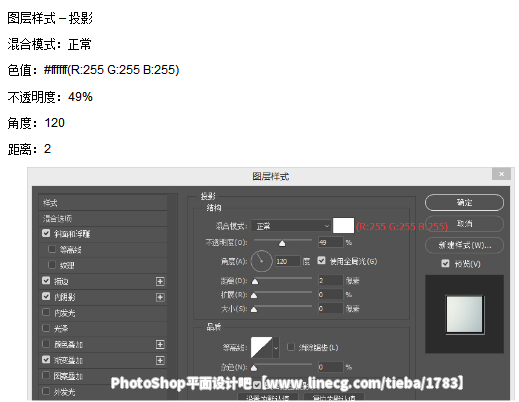Select 混合选项 in the style list

pyautogui.click(x=103, y=219)
